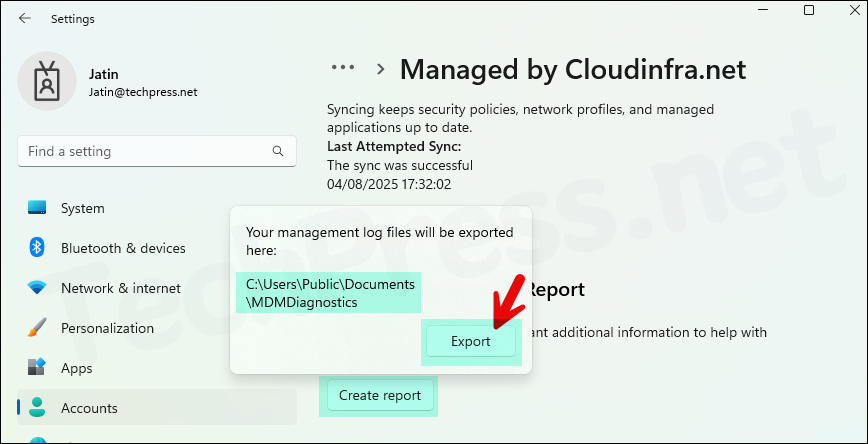Open the breadcrumb ellipsis menu
This screenshot has height=444, width=868.
pos(343,68)
